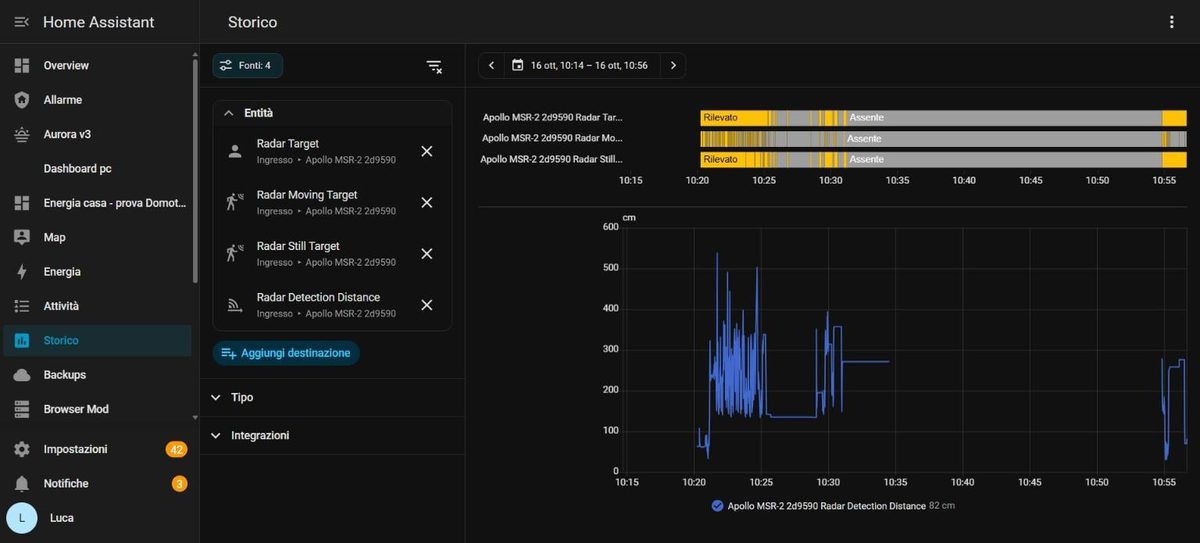Click the Apollo MSR-2 2d9590 Radar Mo... label

552,138
